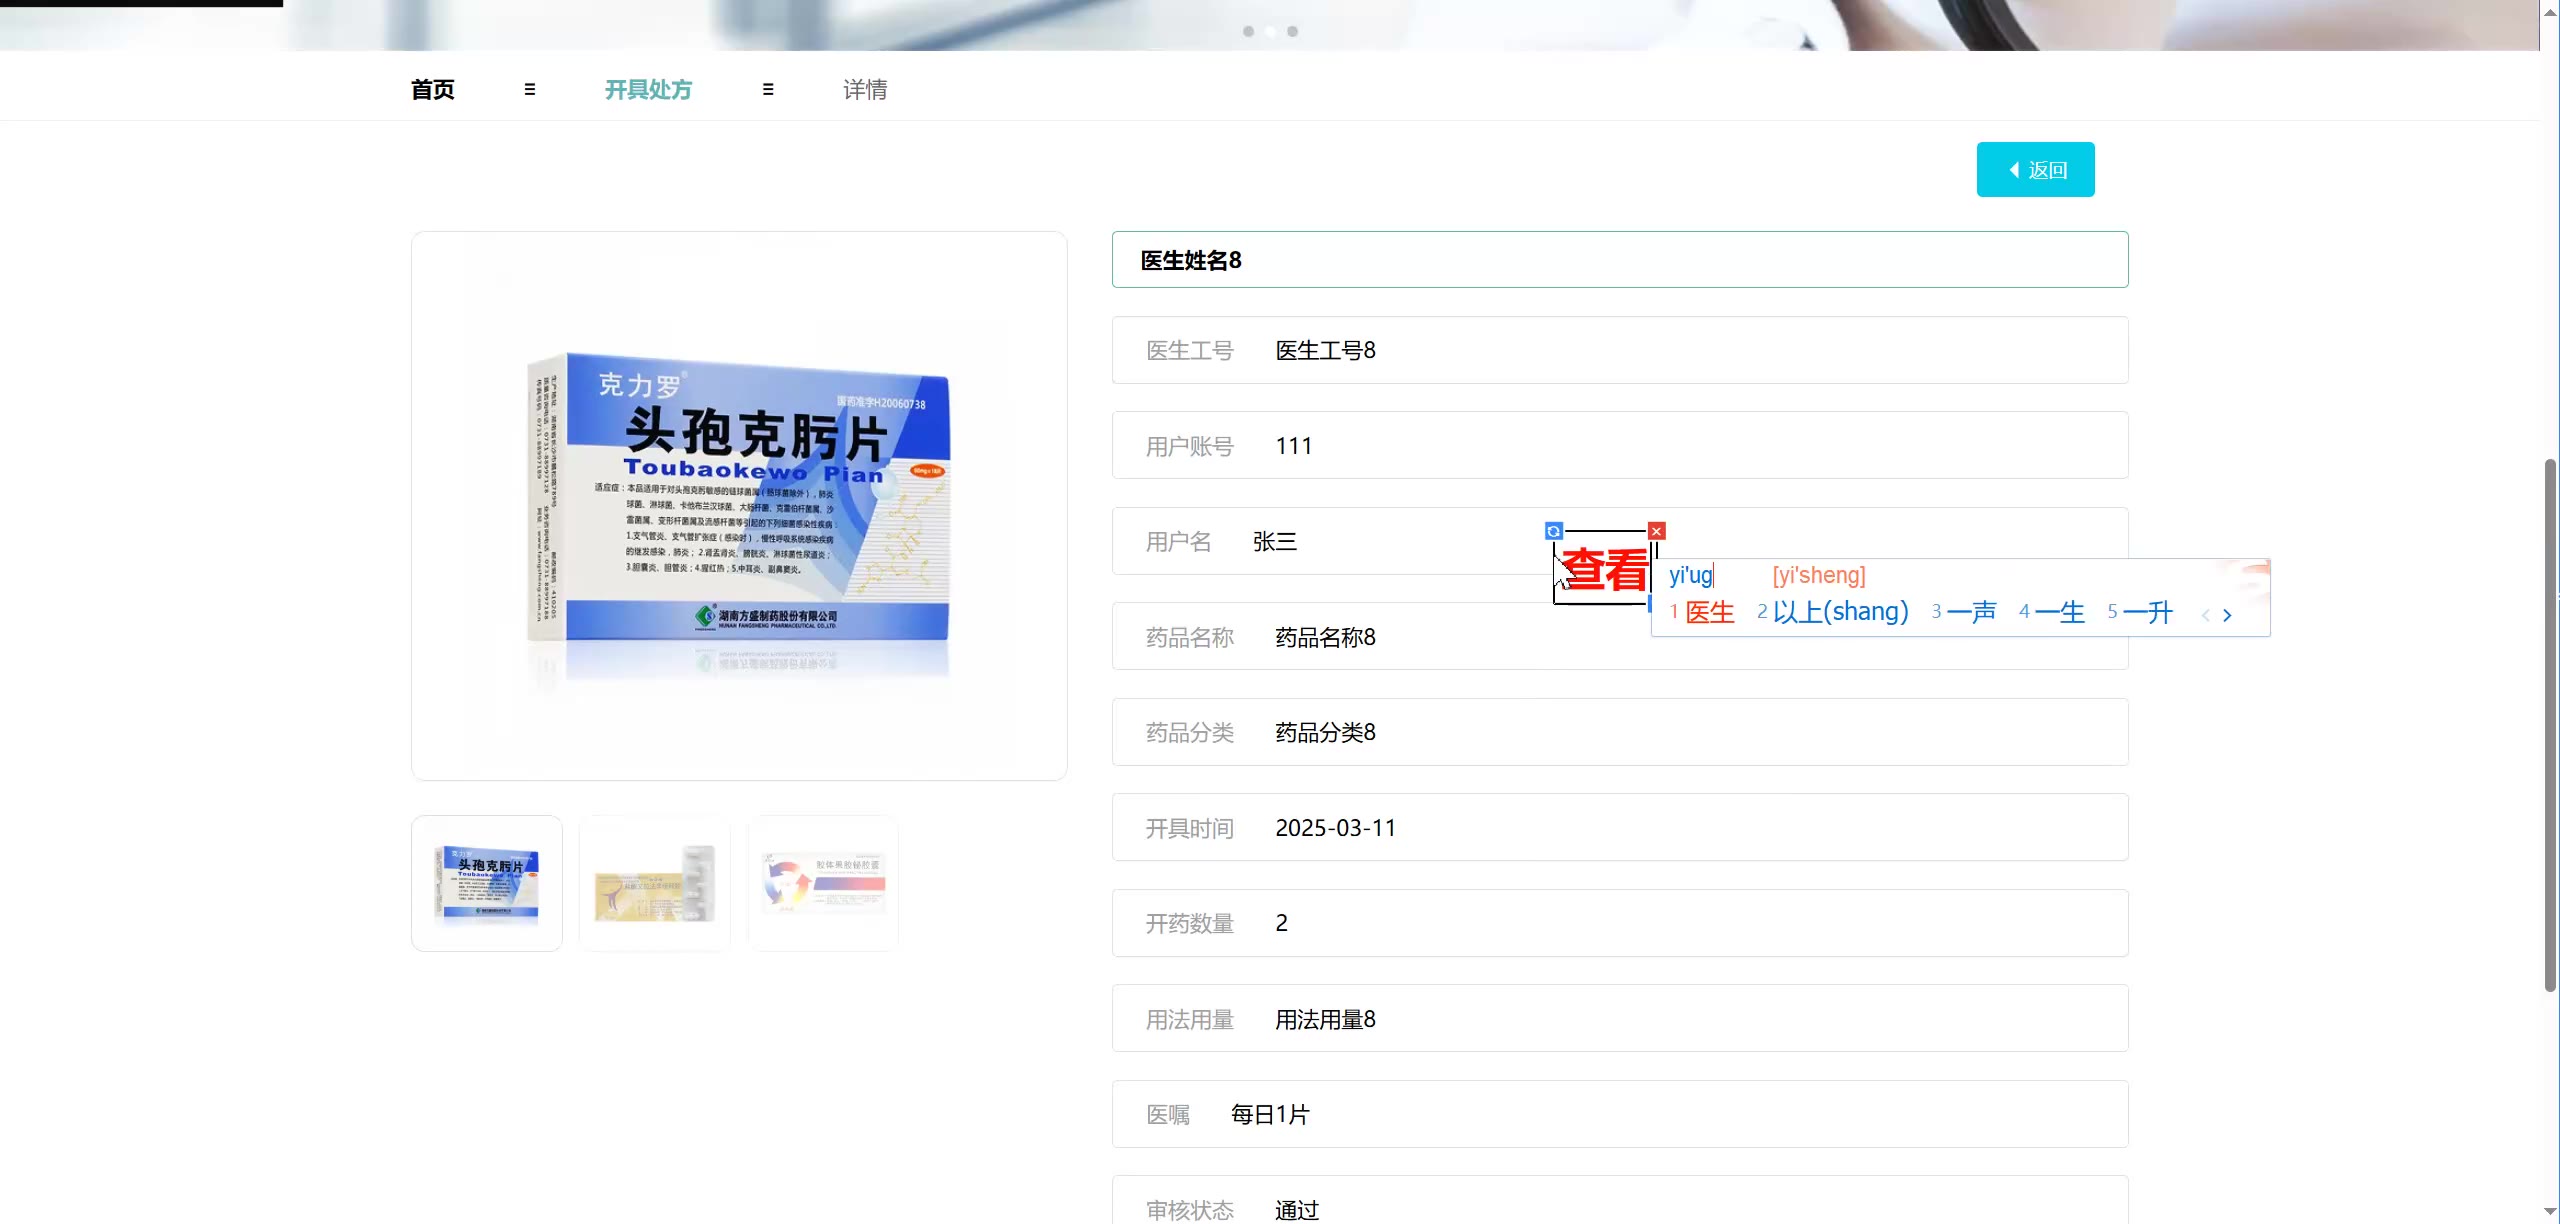Go to next IME candidate page

[2227, 615]
